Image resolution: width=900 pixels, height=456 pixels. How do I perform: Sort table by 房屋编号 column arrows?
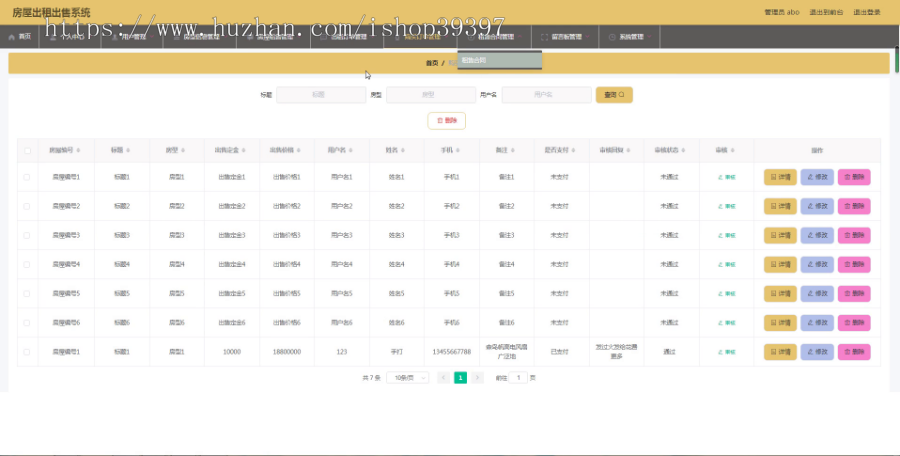click(78, 150)
